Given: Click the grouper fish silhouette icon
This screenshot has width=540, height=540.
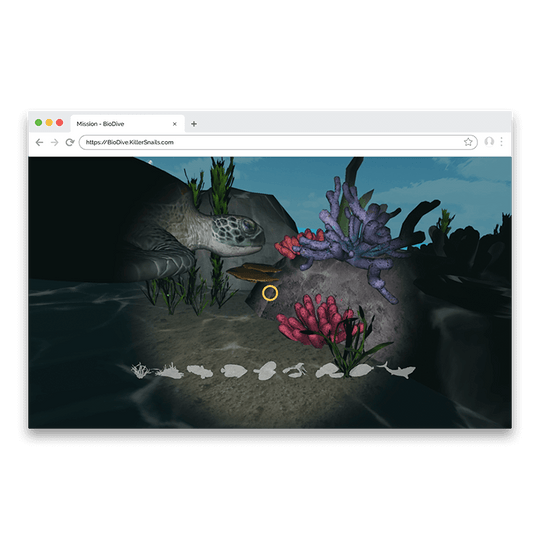Looking at the screenshot, I should click(200, 372).
